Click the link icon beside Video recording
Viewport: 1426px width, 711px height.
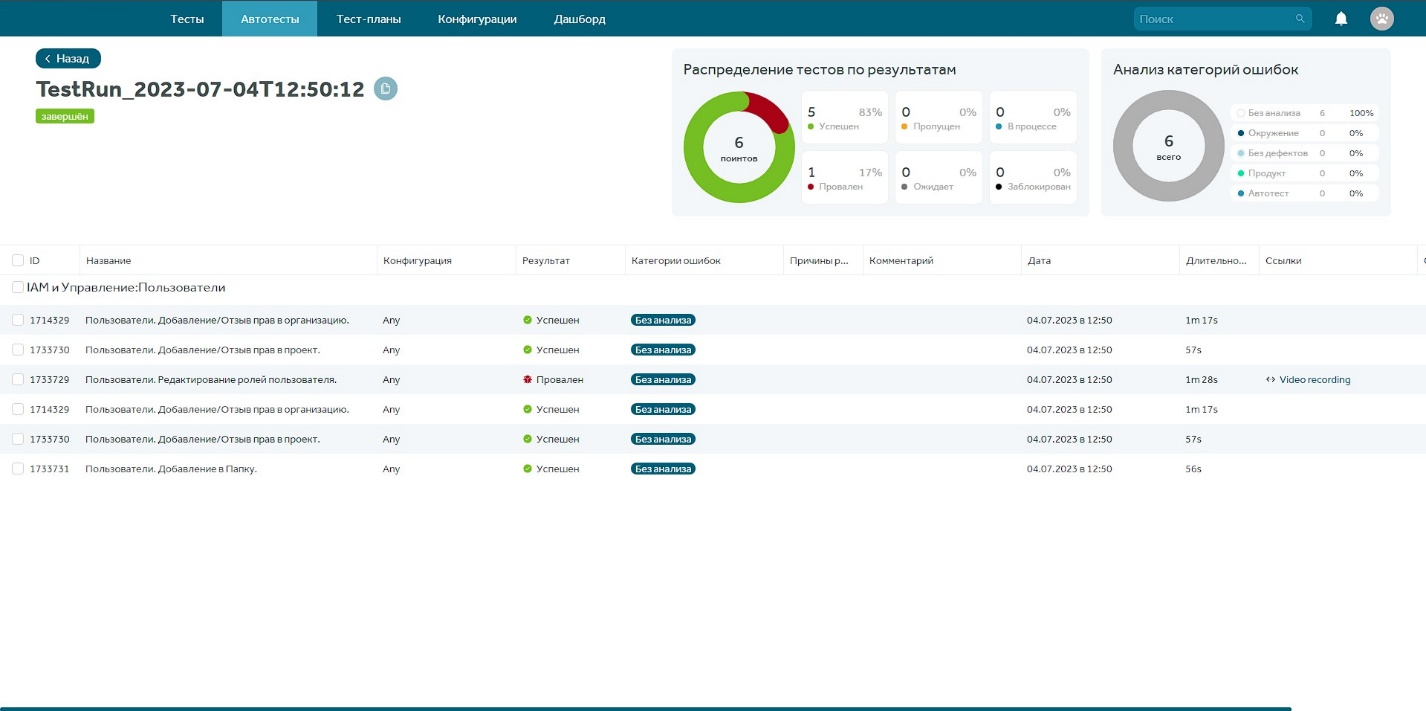[x=1270, y=380]
